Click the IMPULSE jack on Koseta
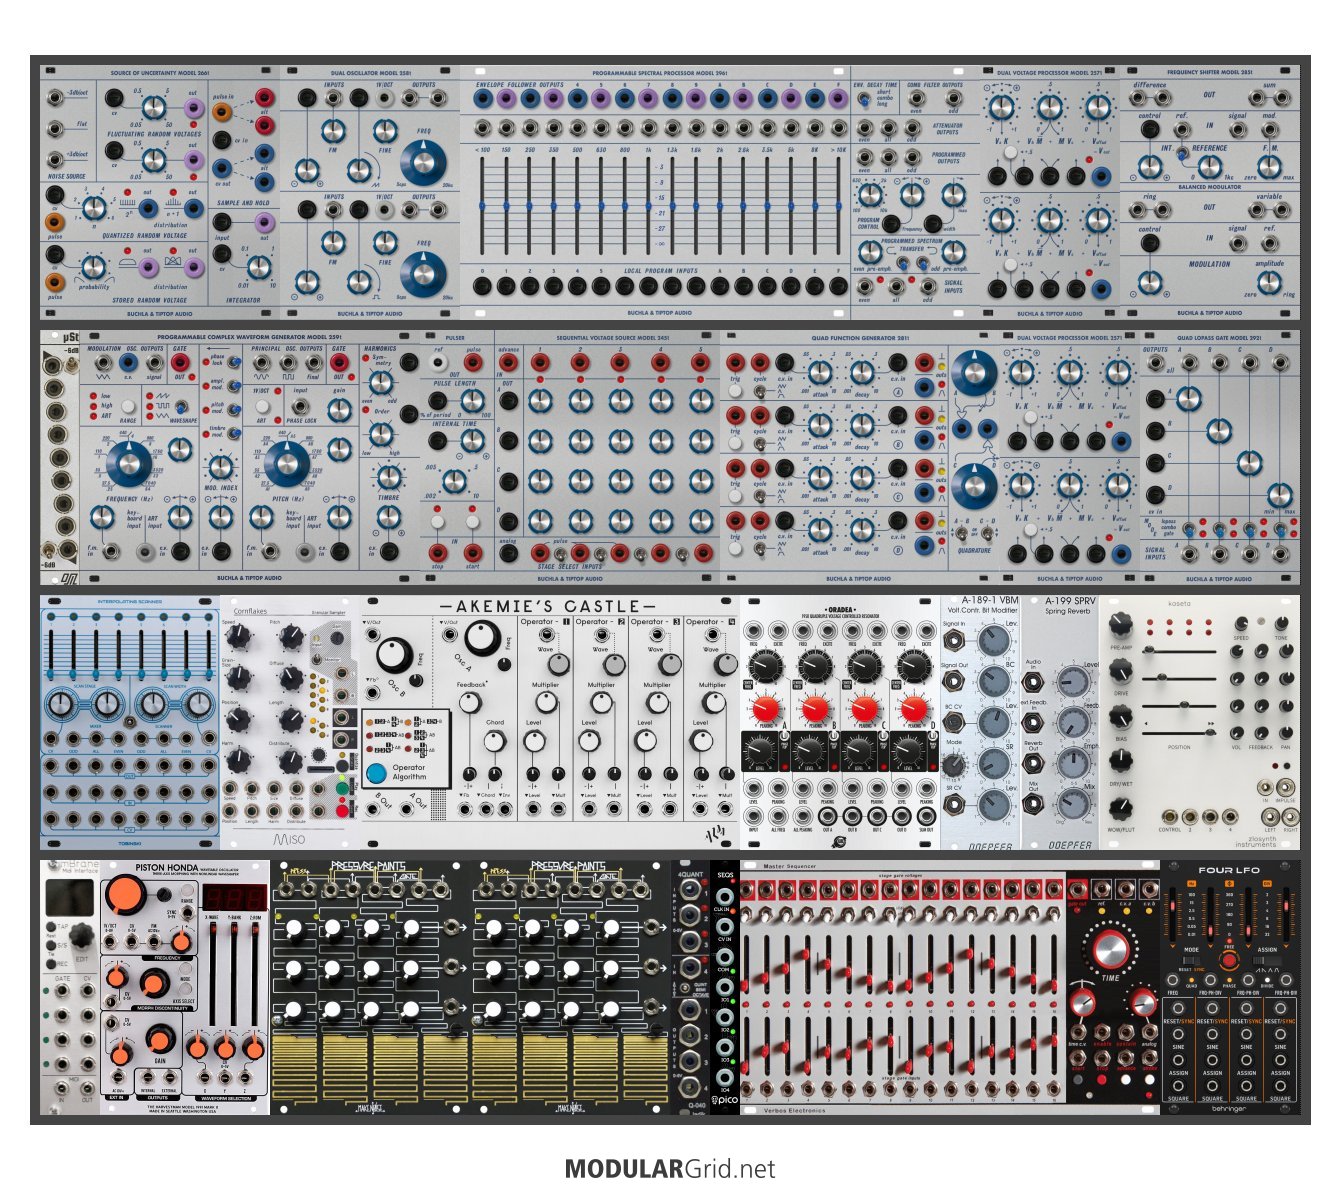Viewport: 1341px width, 1190px height. [x=1285, y=786]
